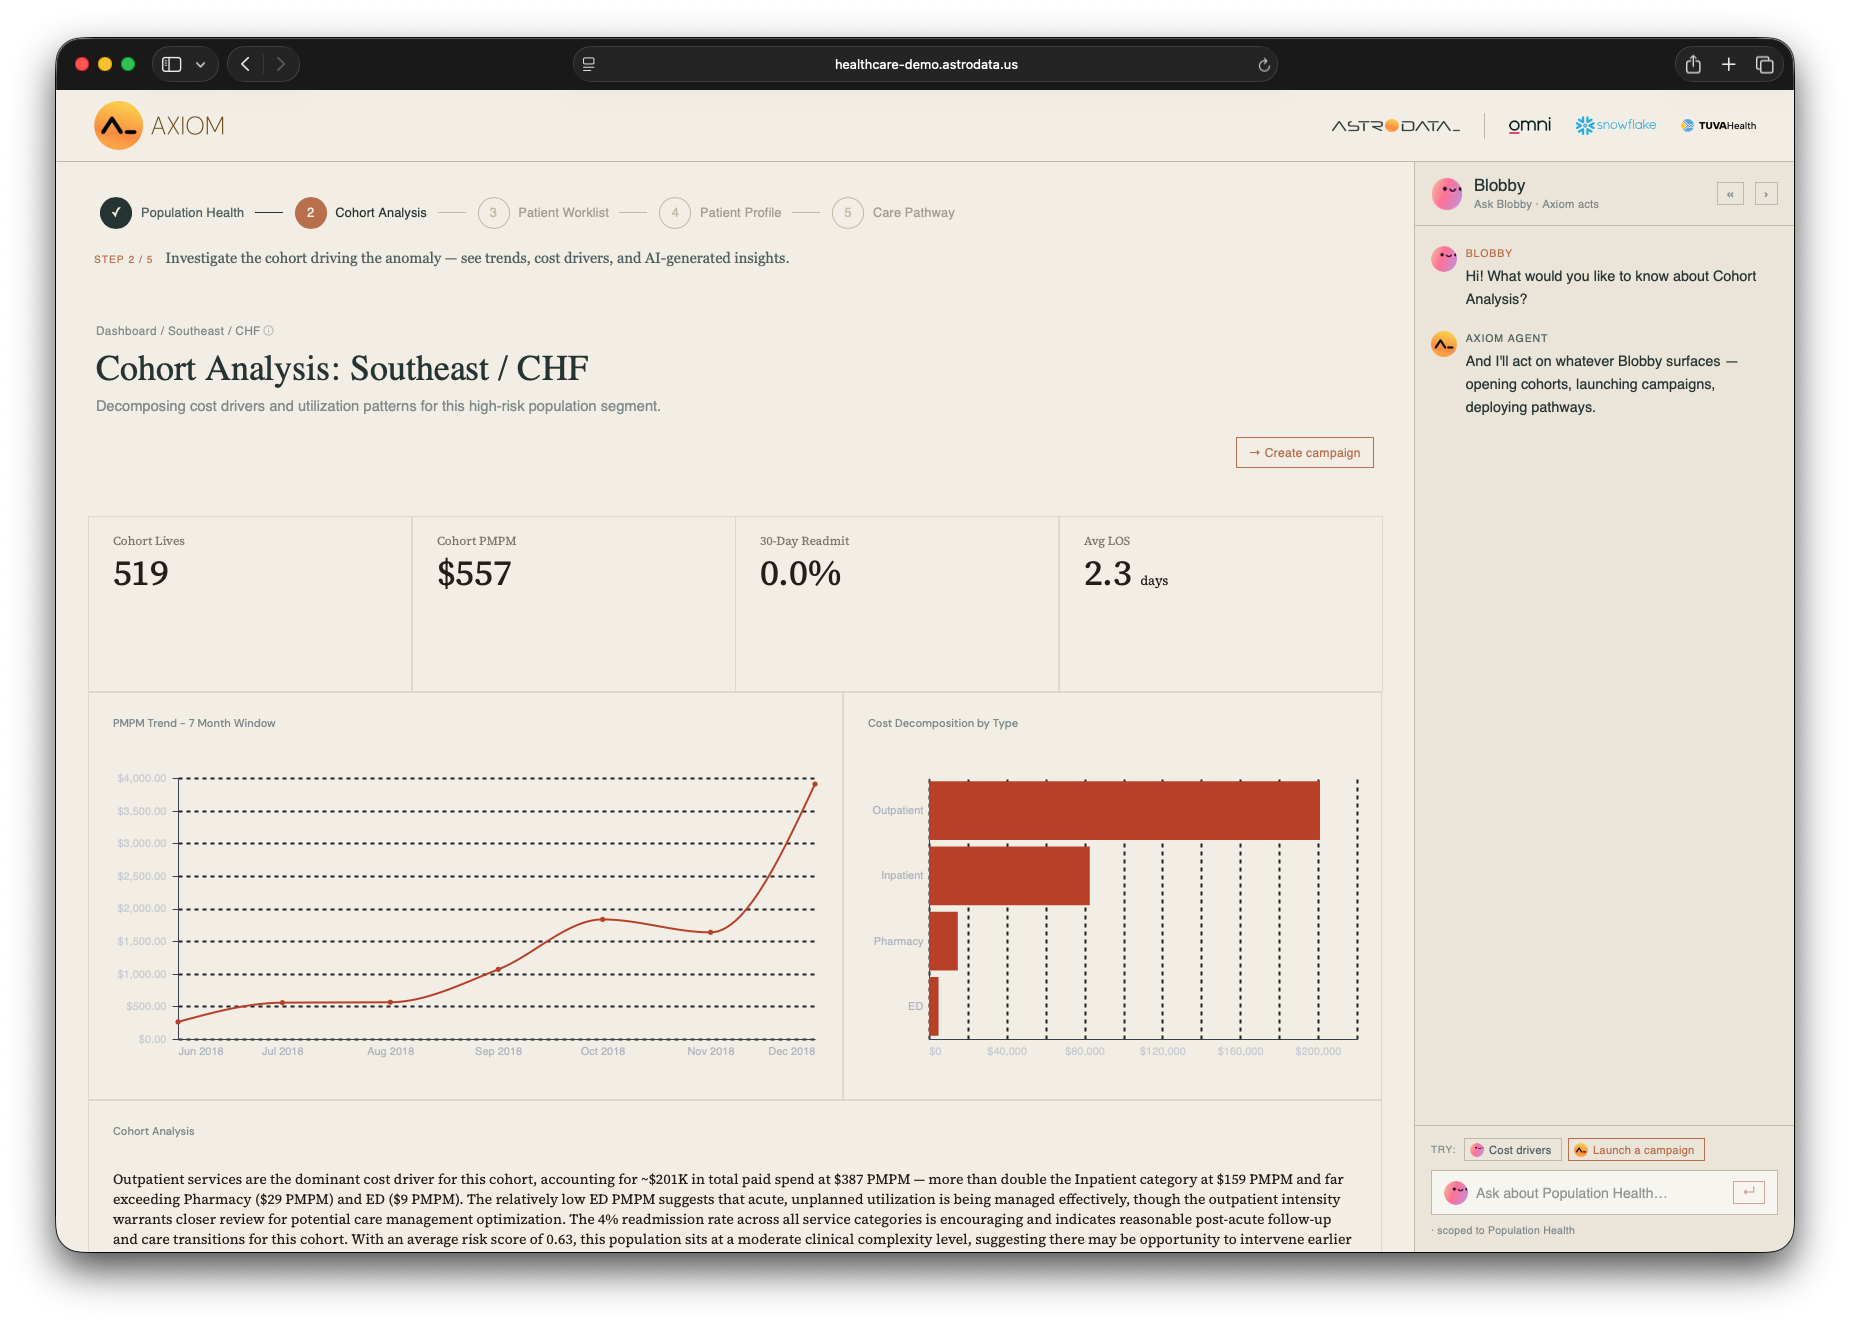The width and height of the screenshot is (1850, 1326).
Task: Click the Dec 2018 peak data point
Action: pos(815,784)
